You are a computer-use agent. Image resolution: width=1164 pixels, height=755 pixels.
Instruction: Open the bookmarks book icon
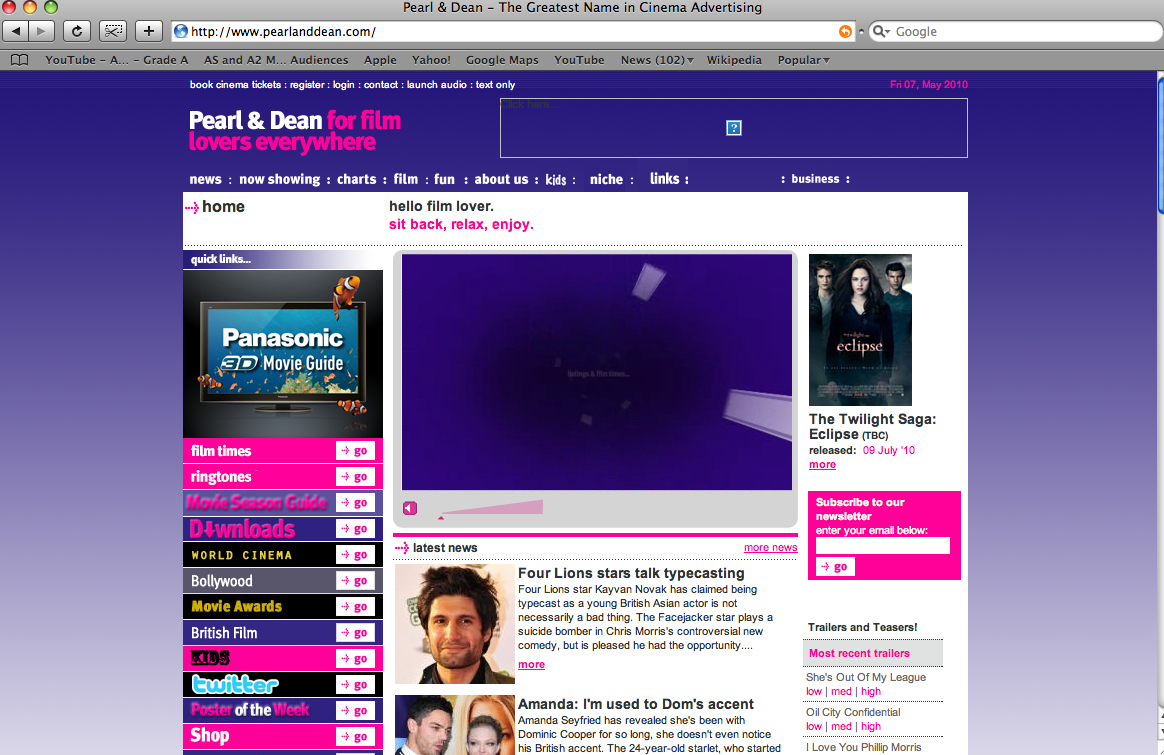click(x=20, y=60)
